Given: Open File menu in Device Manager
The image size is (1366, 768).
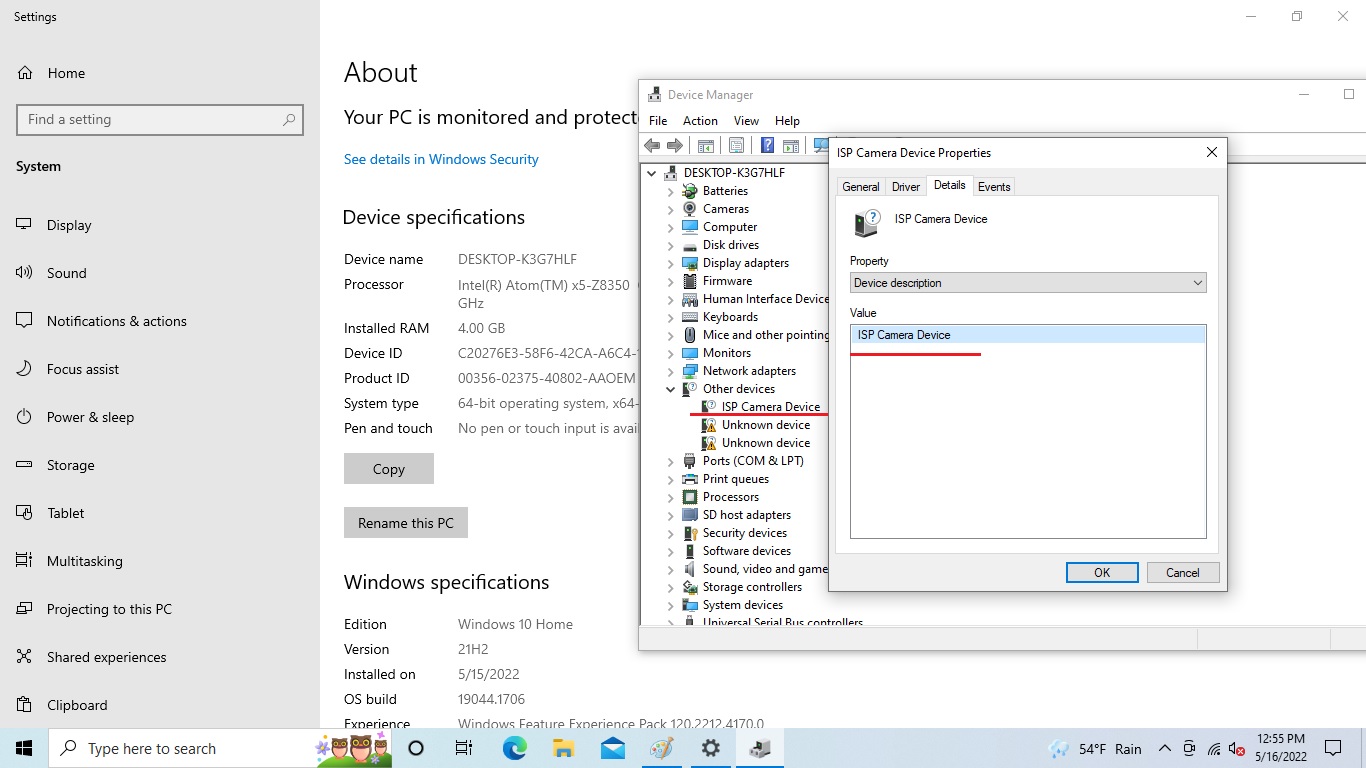Looking at the screenshot, I should pos(658,121).
